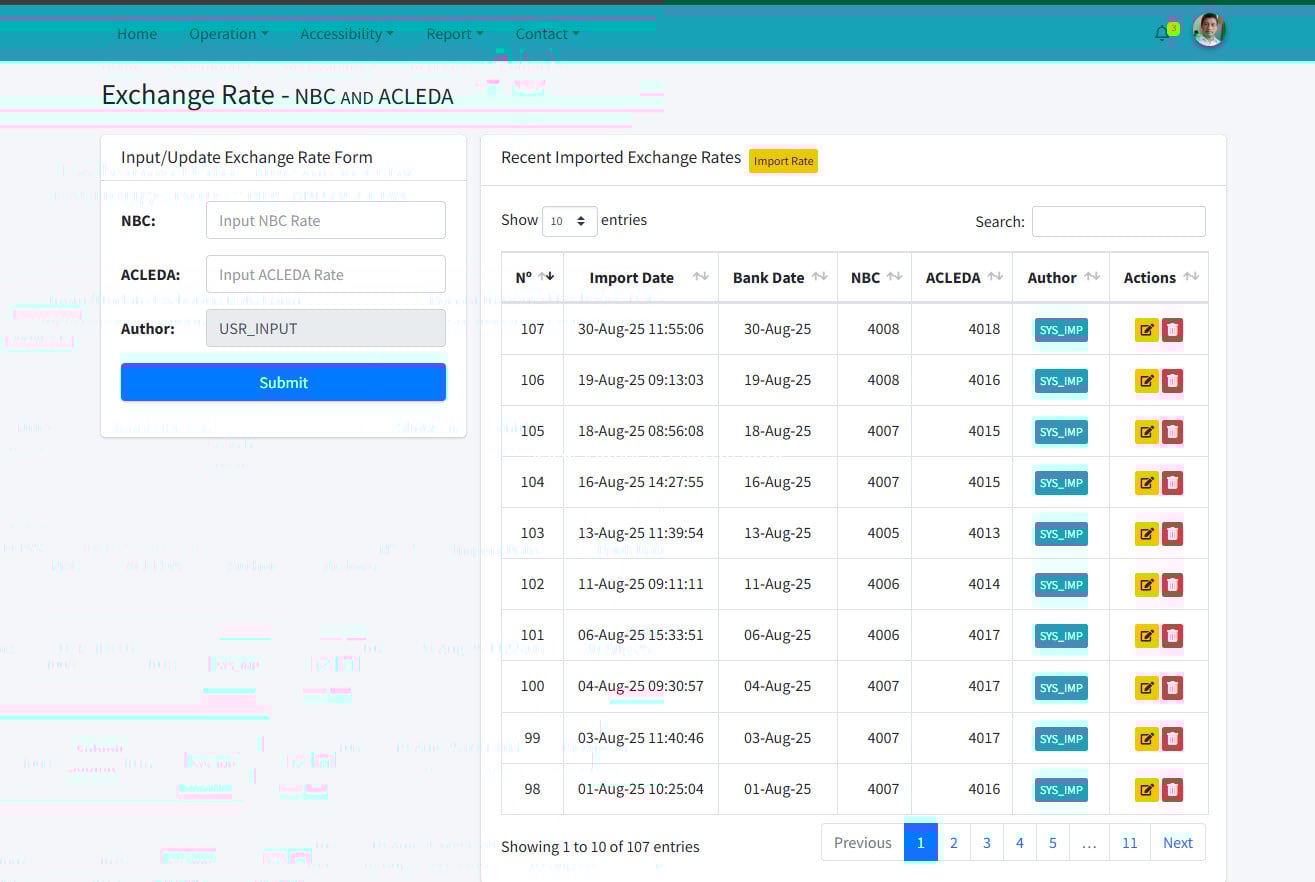
Task: Go to the Home menu item
Action: coord(137,34)
